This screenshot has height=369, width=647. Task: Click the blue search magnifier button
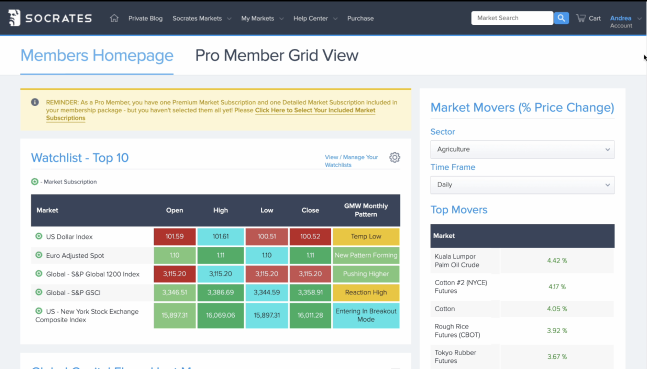tap(561, 18)
